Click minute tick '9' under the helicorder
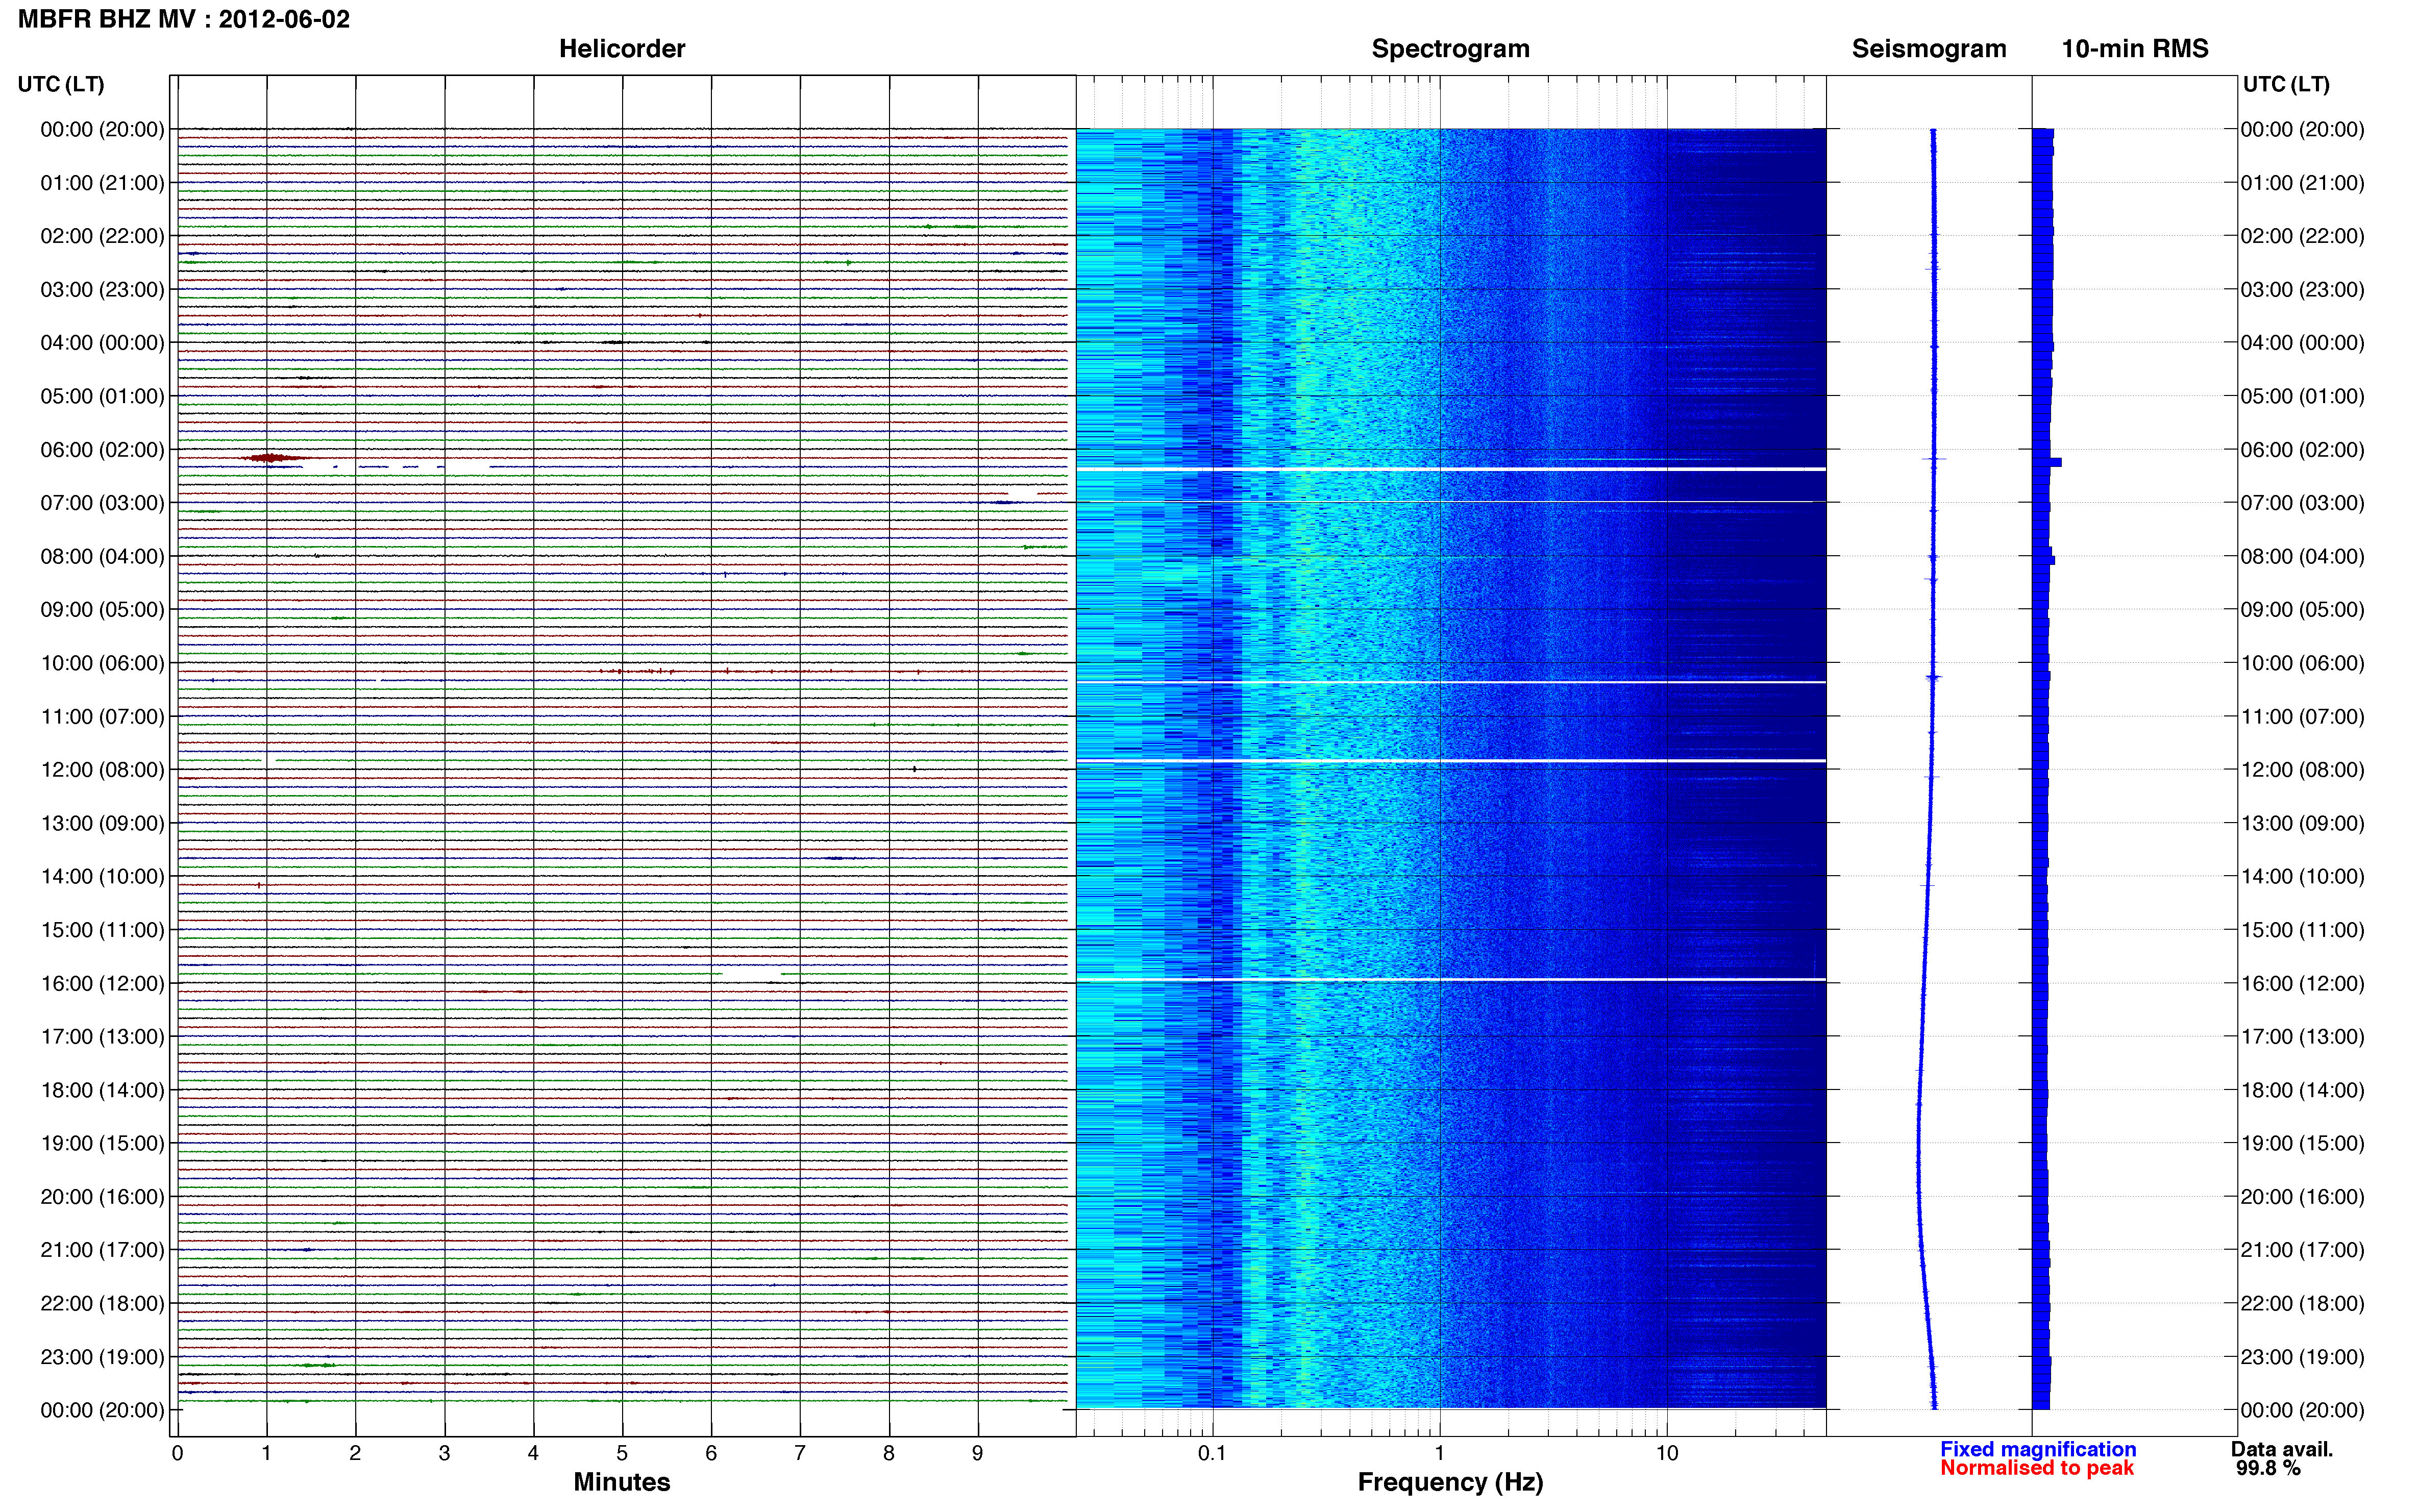 [978, 1453]
